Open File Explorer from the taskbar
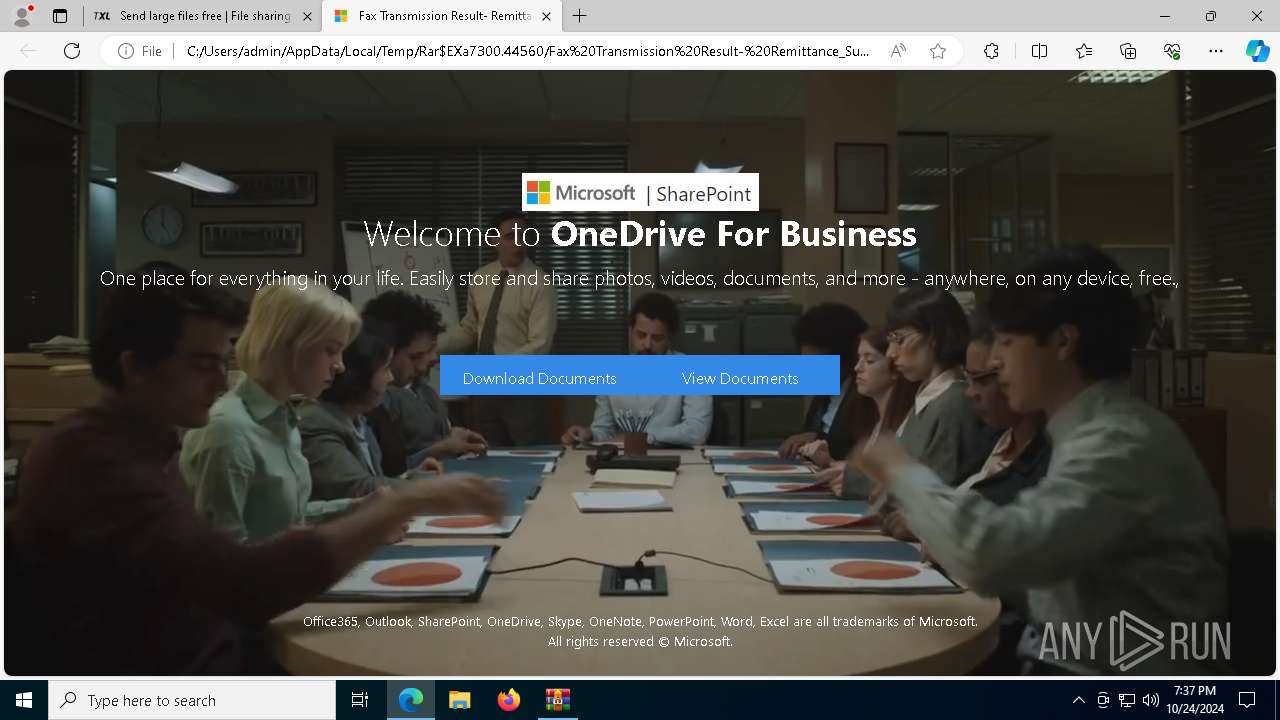 [x=459, y=700]
